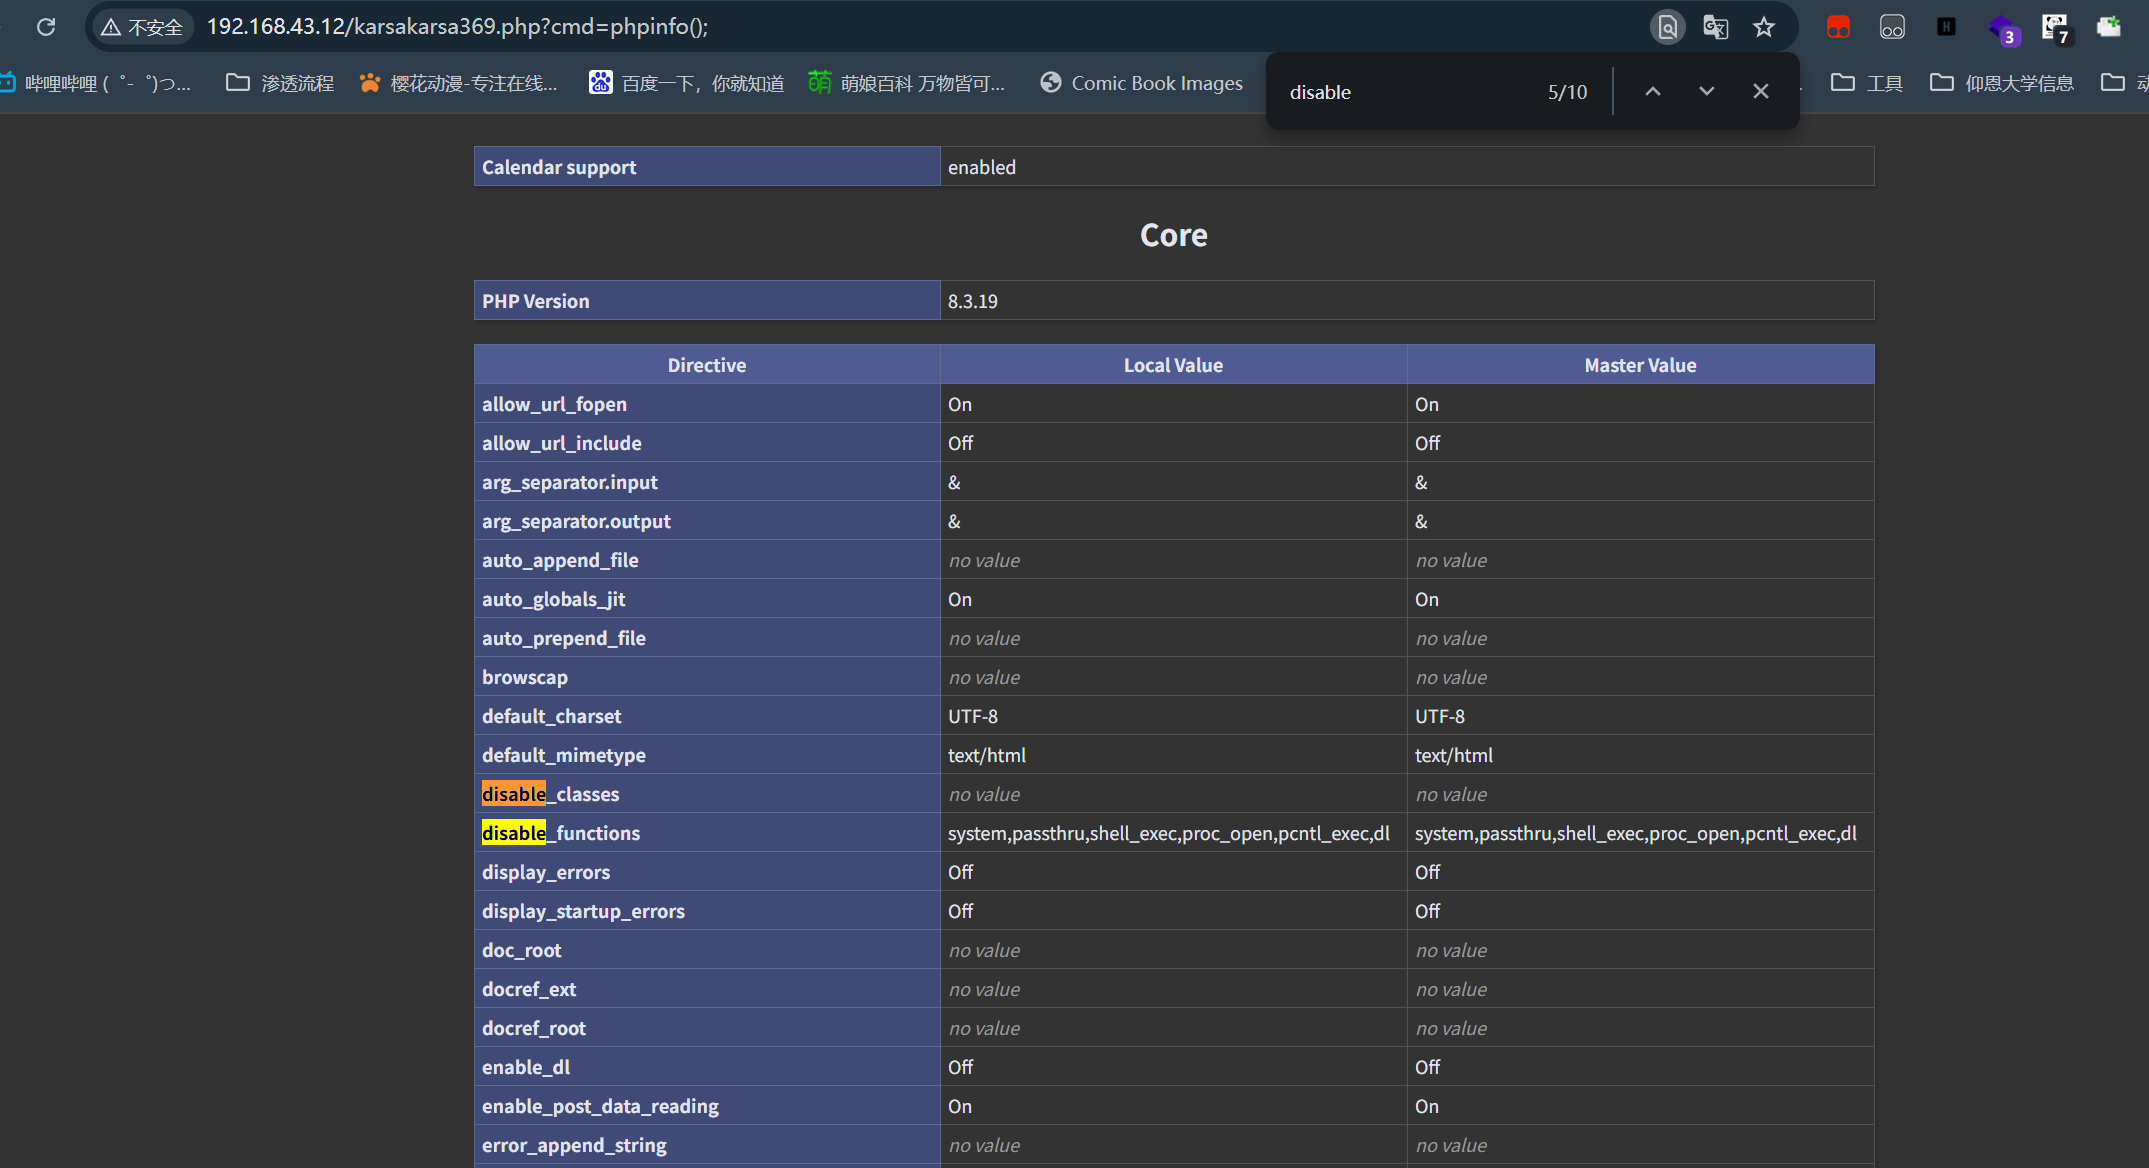
Task: Click the 不安全 security warning icon
Action: (142, 27)
